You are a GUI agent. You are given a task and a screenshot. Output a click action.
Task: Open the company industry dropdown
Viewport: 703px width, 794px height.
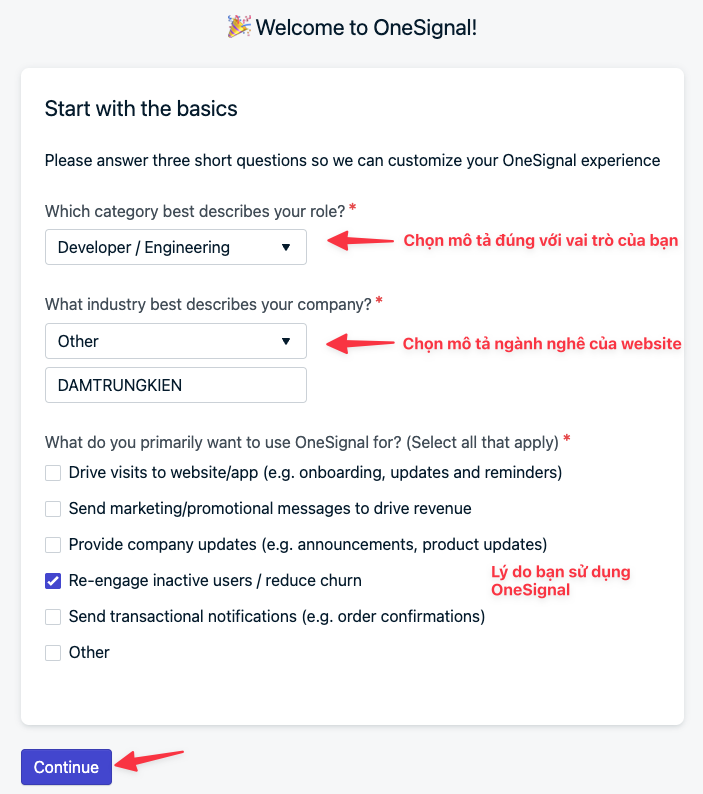pos(176,341)
